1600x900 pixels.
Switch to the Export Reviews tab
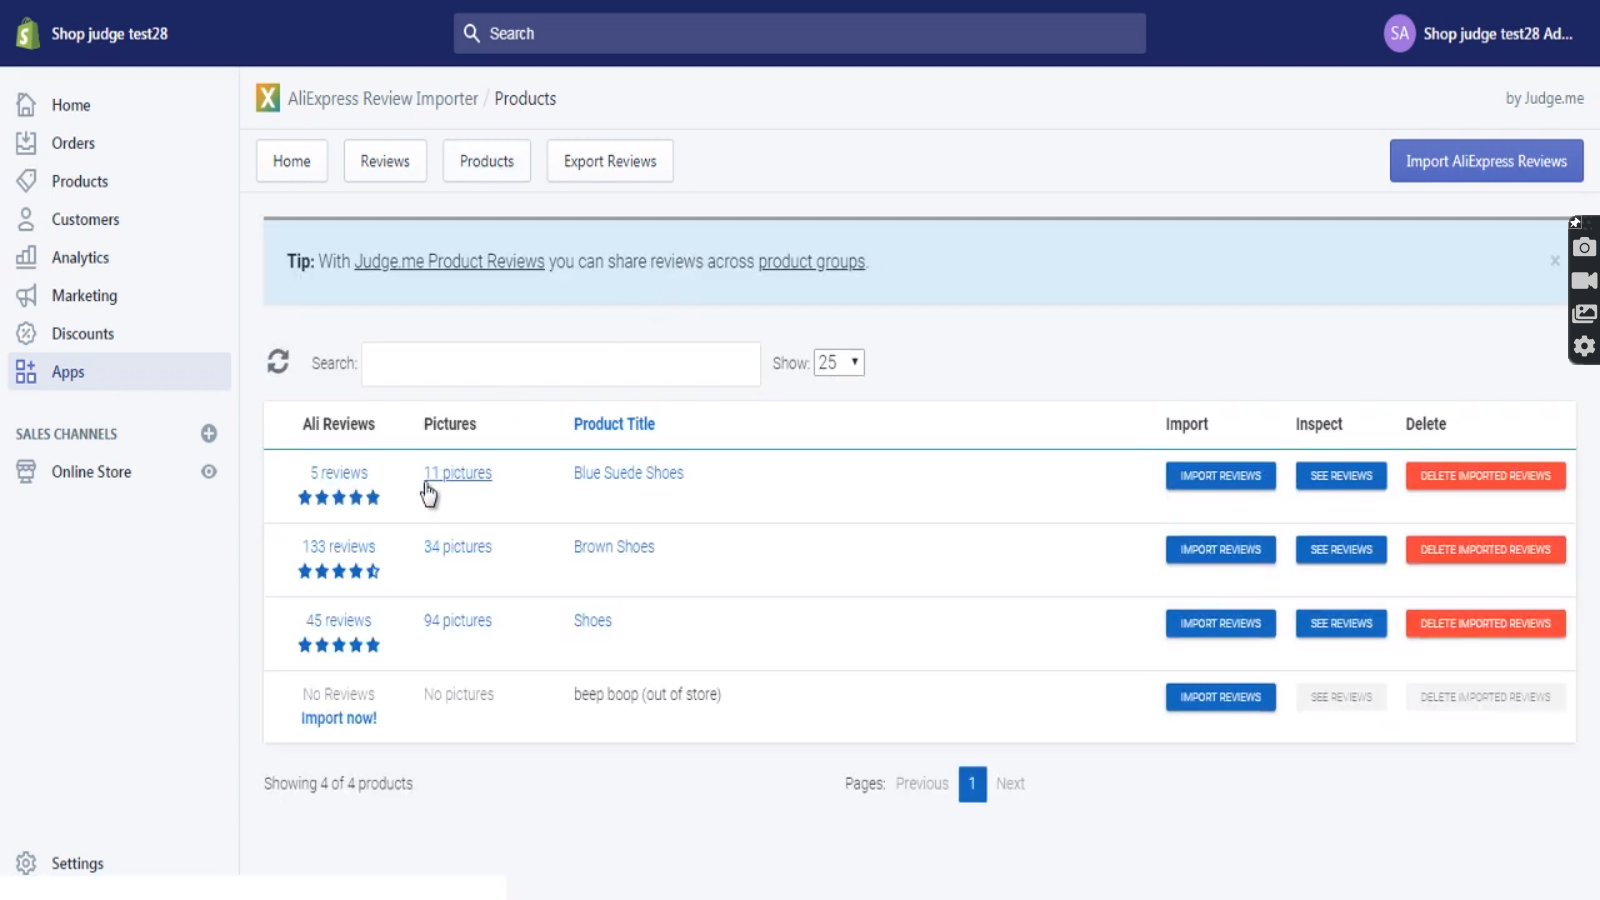(610, 161)
